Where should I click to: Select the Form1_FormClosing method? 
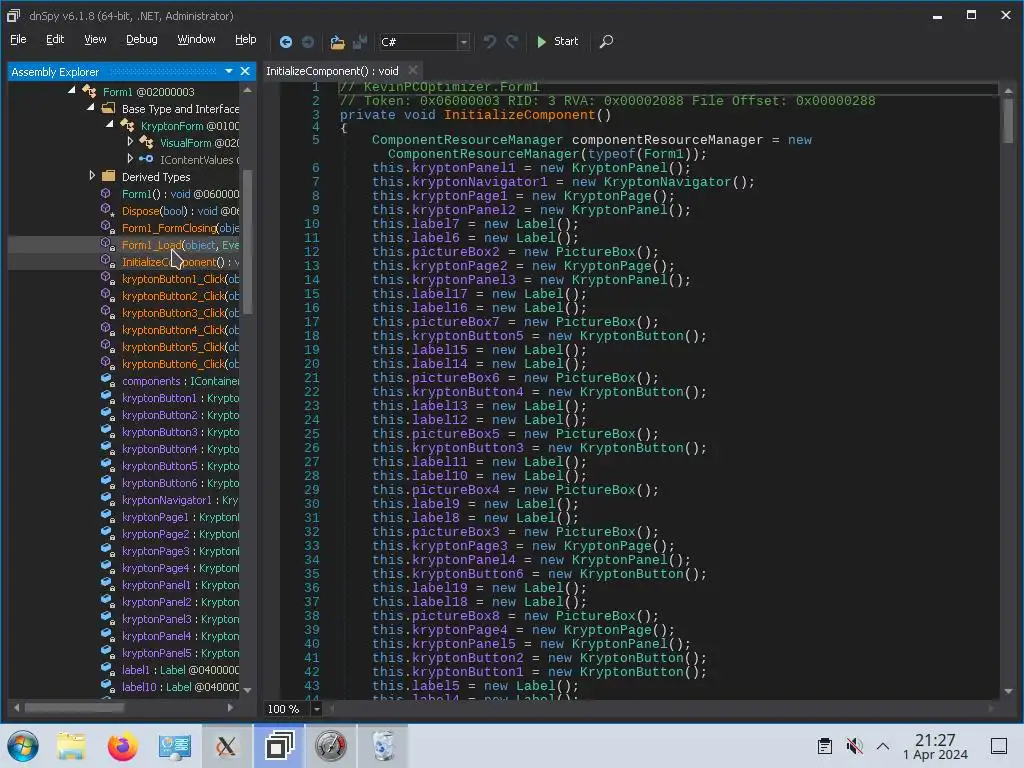point(180,228)
